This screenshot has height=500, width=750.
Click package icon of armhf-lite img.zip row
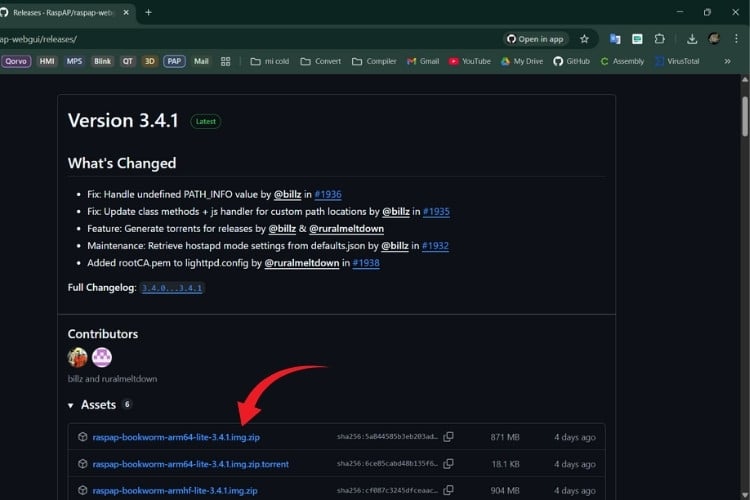(82, 490)
